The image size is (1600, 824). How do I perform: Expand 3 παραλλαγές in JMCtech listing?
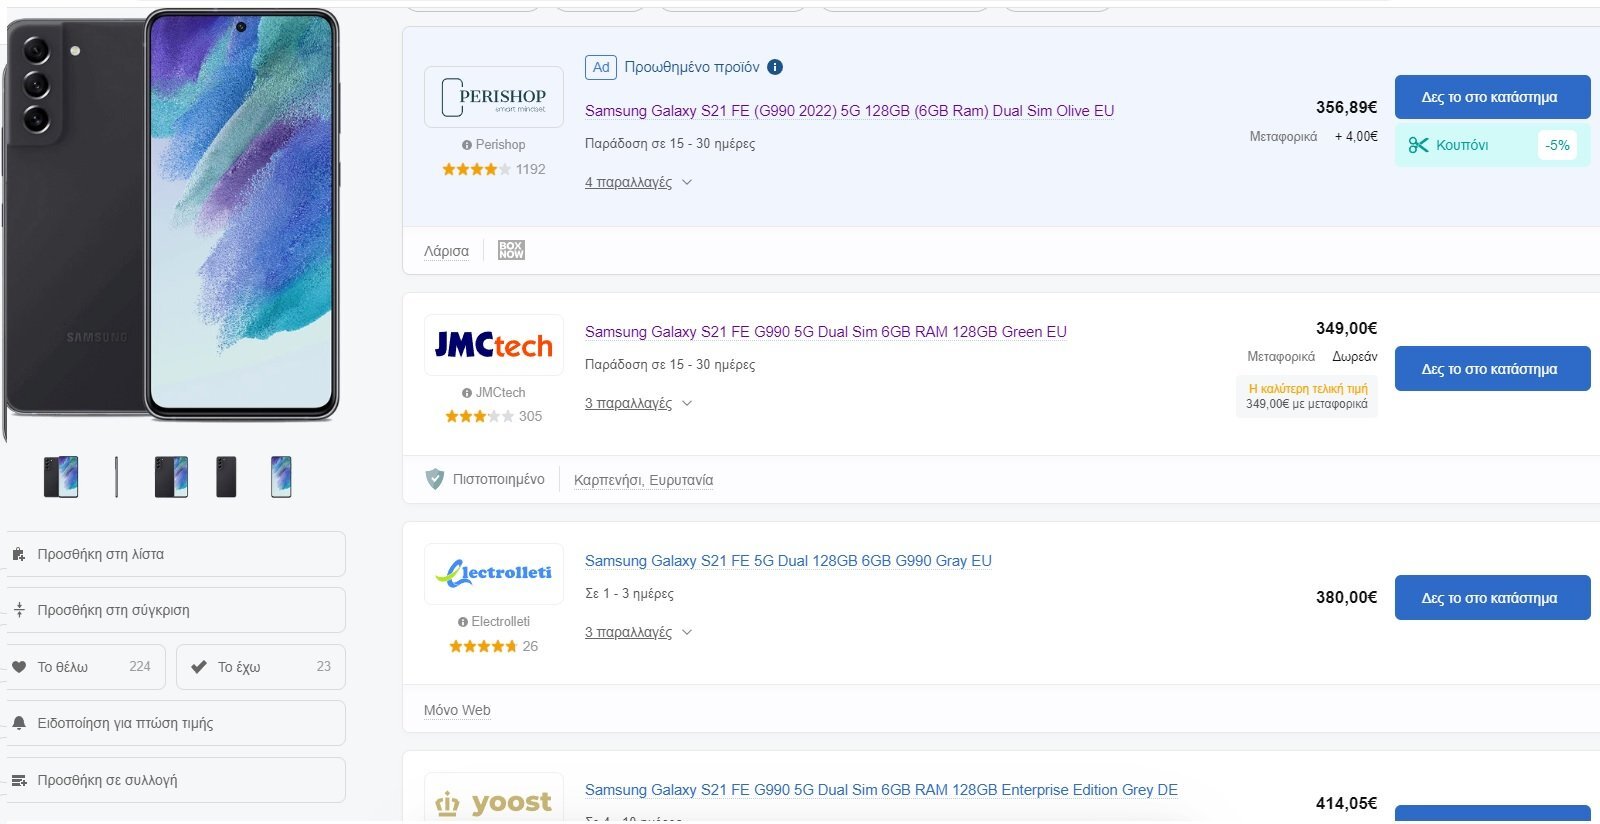pyautogui.click(x=639, y=403)
